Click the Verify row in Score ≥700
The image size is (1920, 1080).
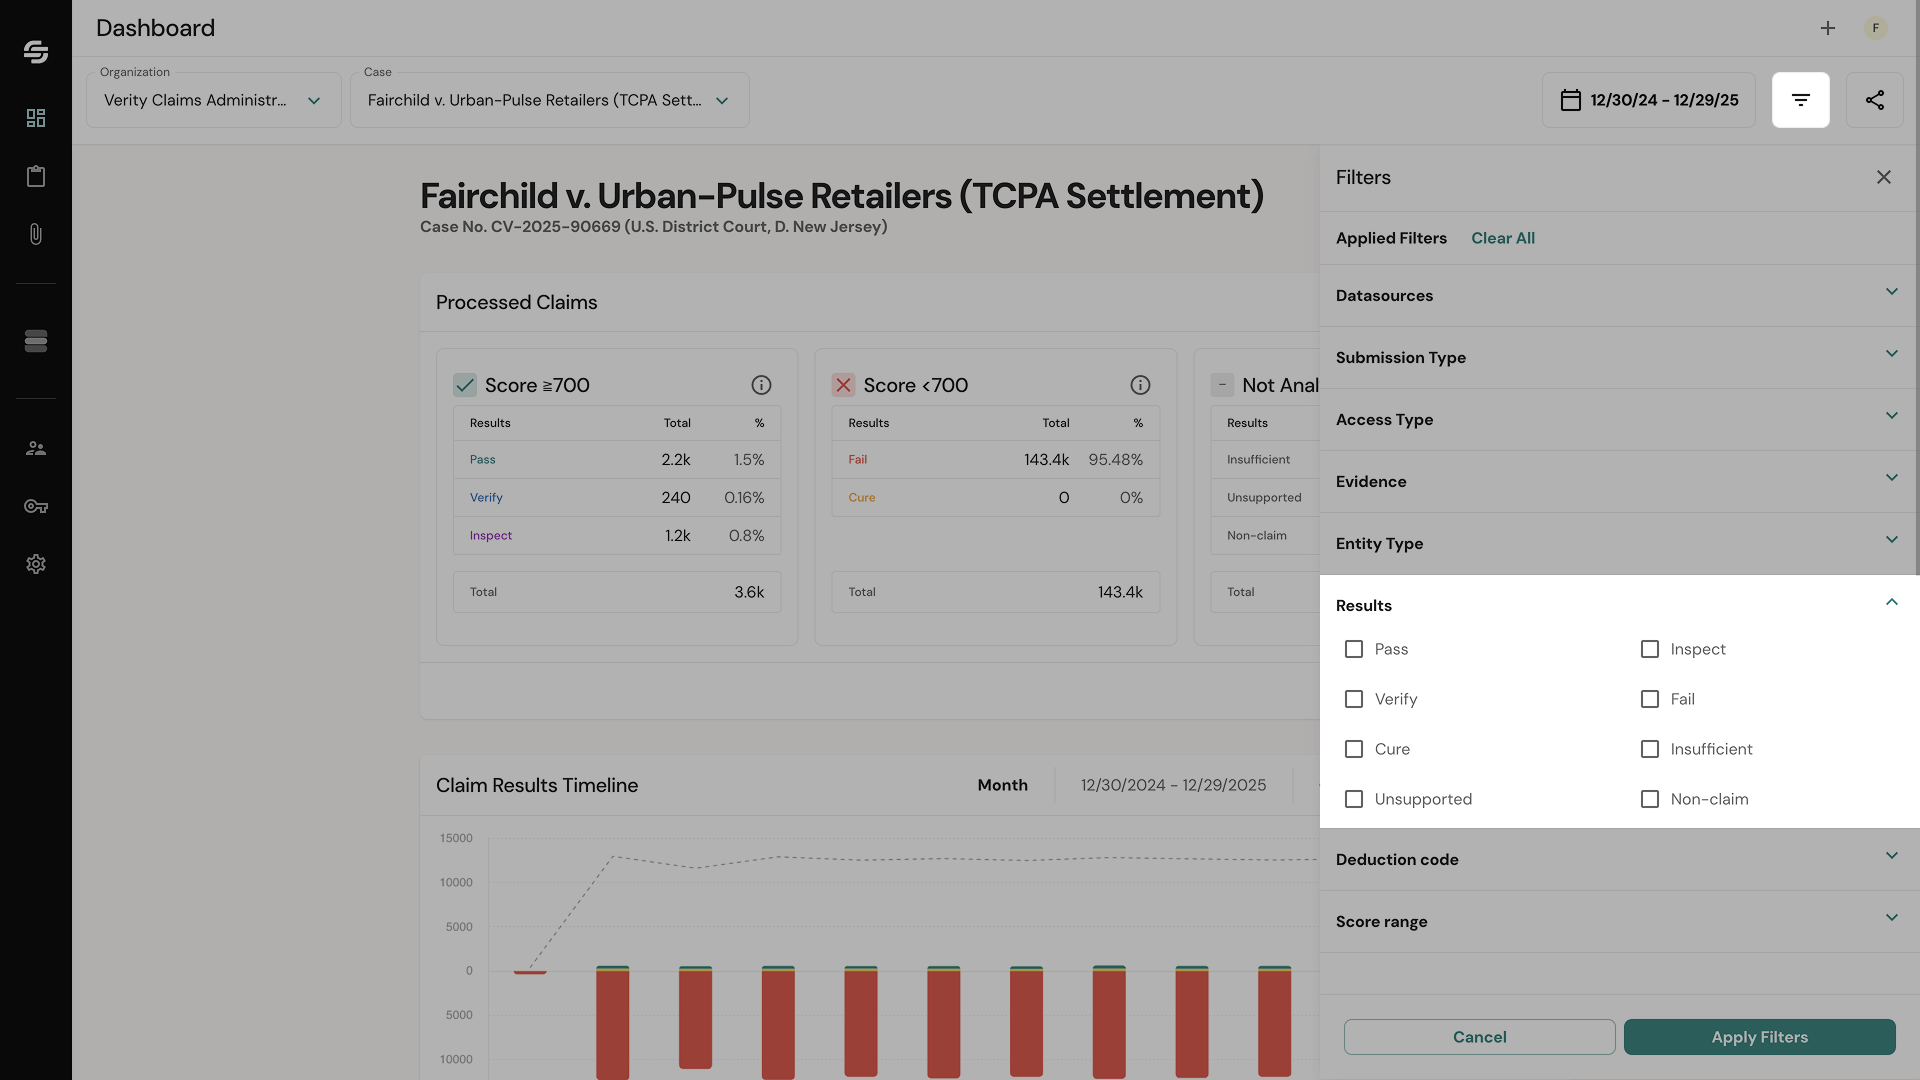tap(617, 498)
